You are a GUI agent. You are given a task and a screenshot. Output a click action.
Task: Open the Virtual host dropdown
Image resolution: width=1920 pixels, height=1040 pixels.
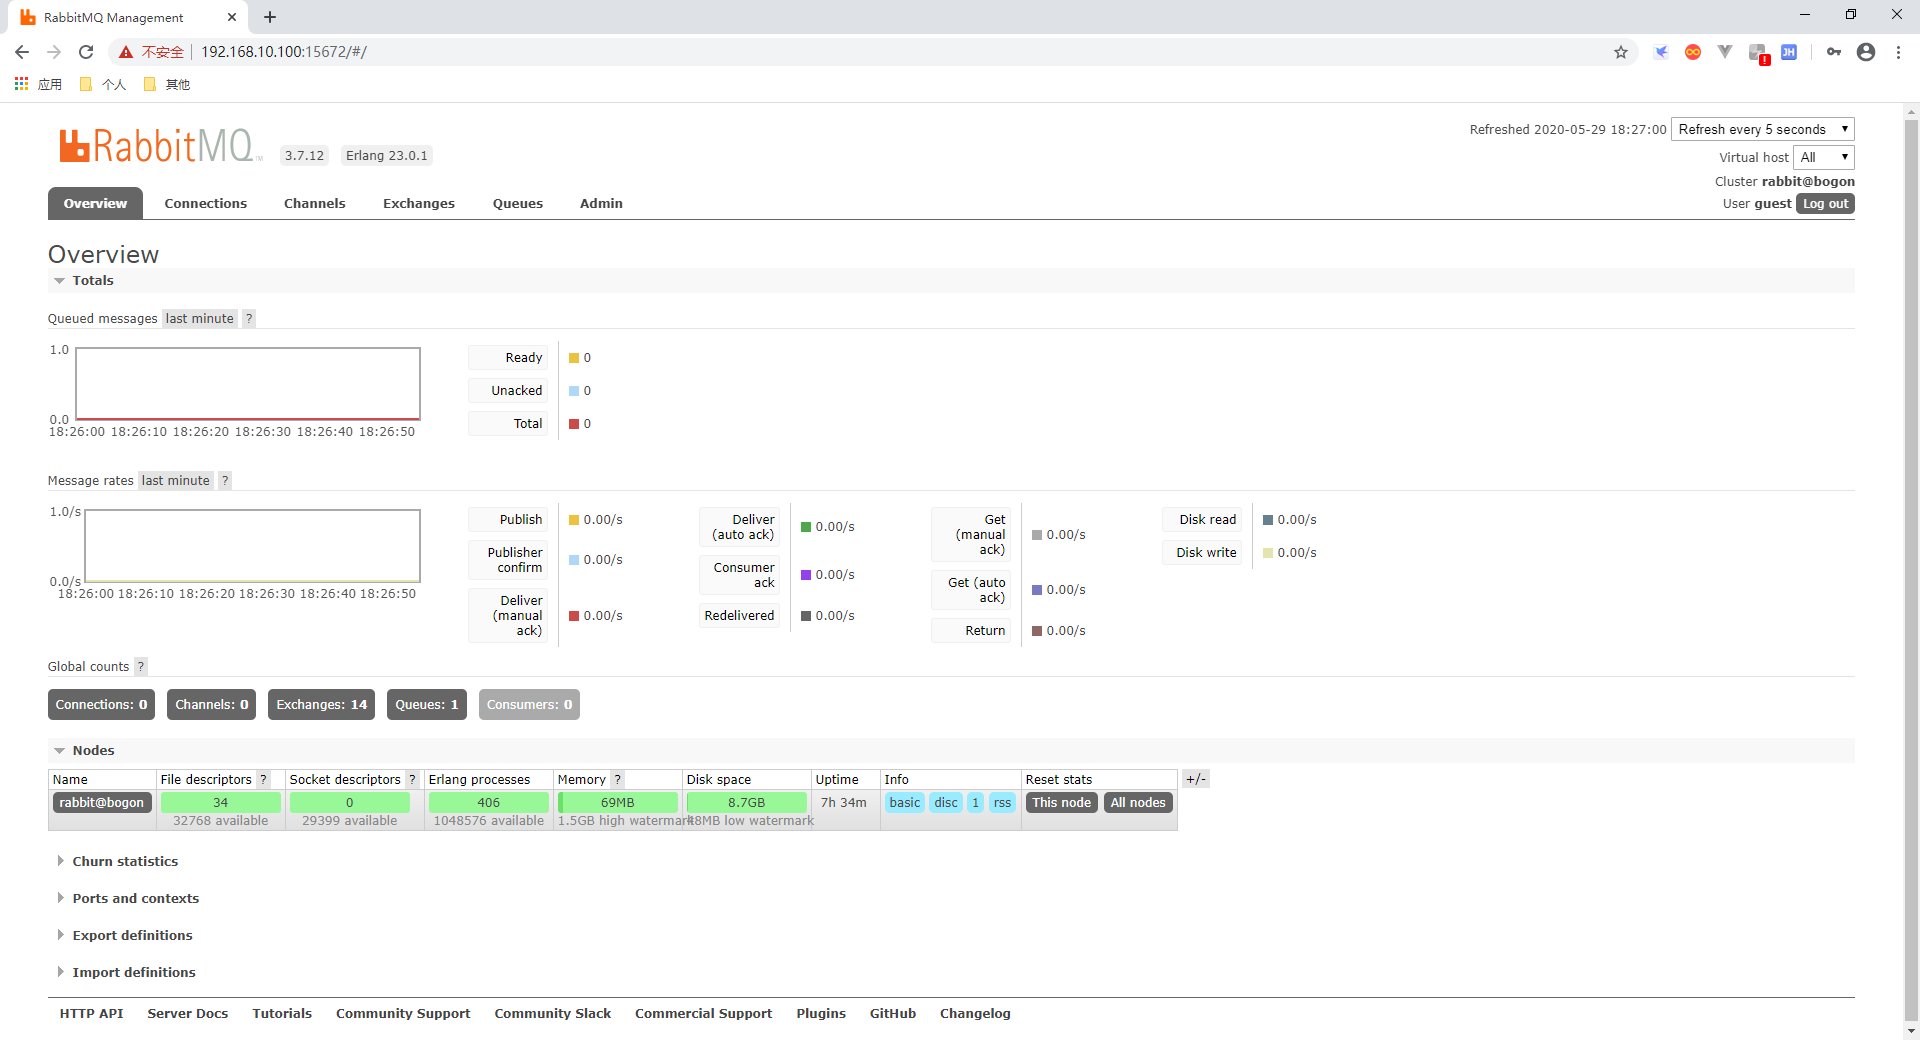[x=1824, y=157]
